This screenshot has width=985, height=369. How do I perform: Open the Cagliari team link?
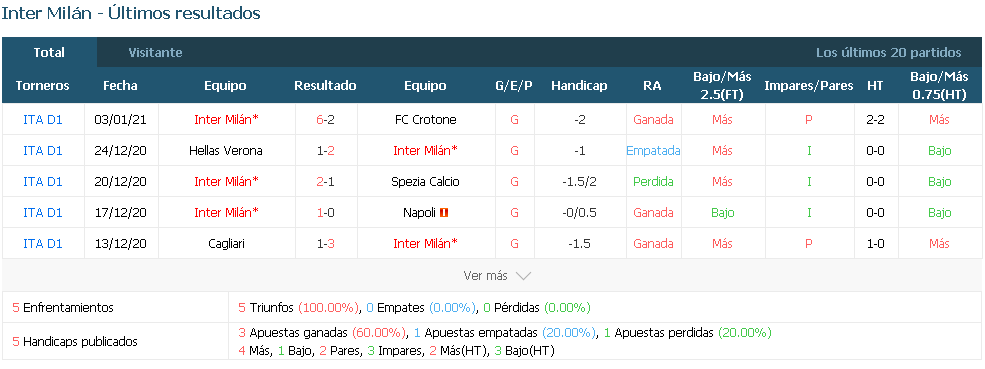point(226,244)
